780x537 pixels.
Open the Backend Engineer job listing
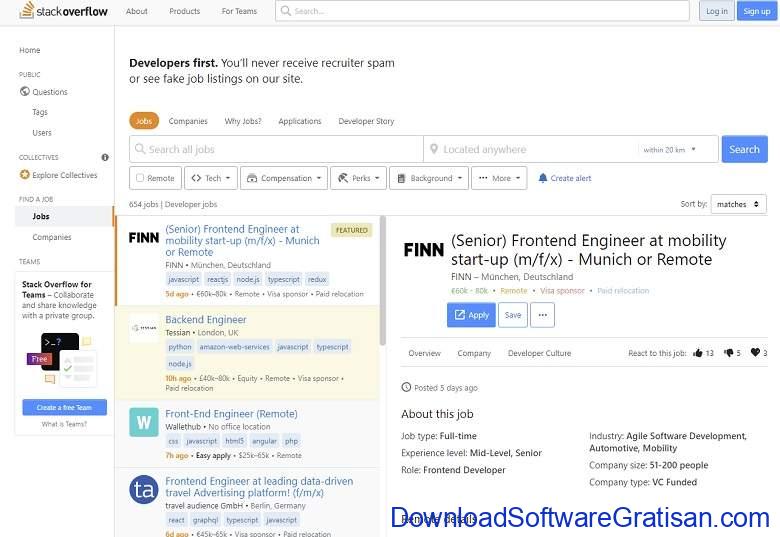(205, 319)
